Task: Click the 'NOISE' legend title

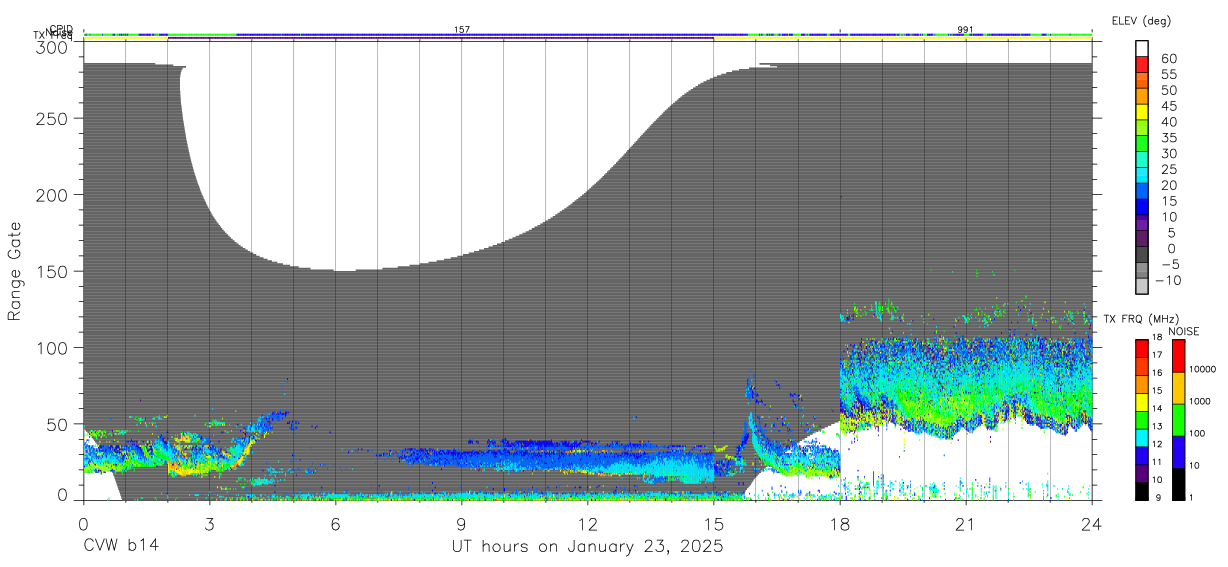Action: pyautogui.click(x=1185, y=331)
